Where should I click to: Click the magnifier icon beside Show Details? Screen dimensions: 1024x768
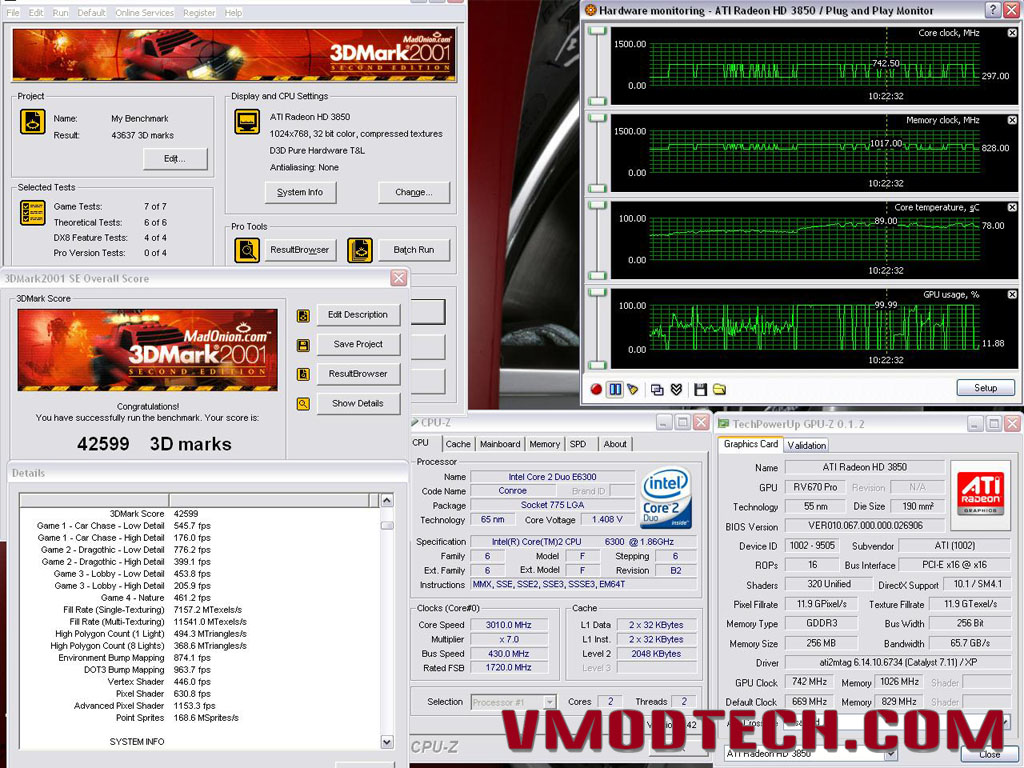click(x=303, y=404)
